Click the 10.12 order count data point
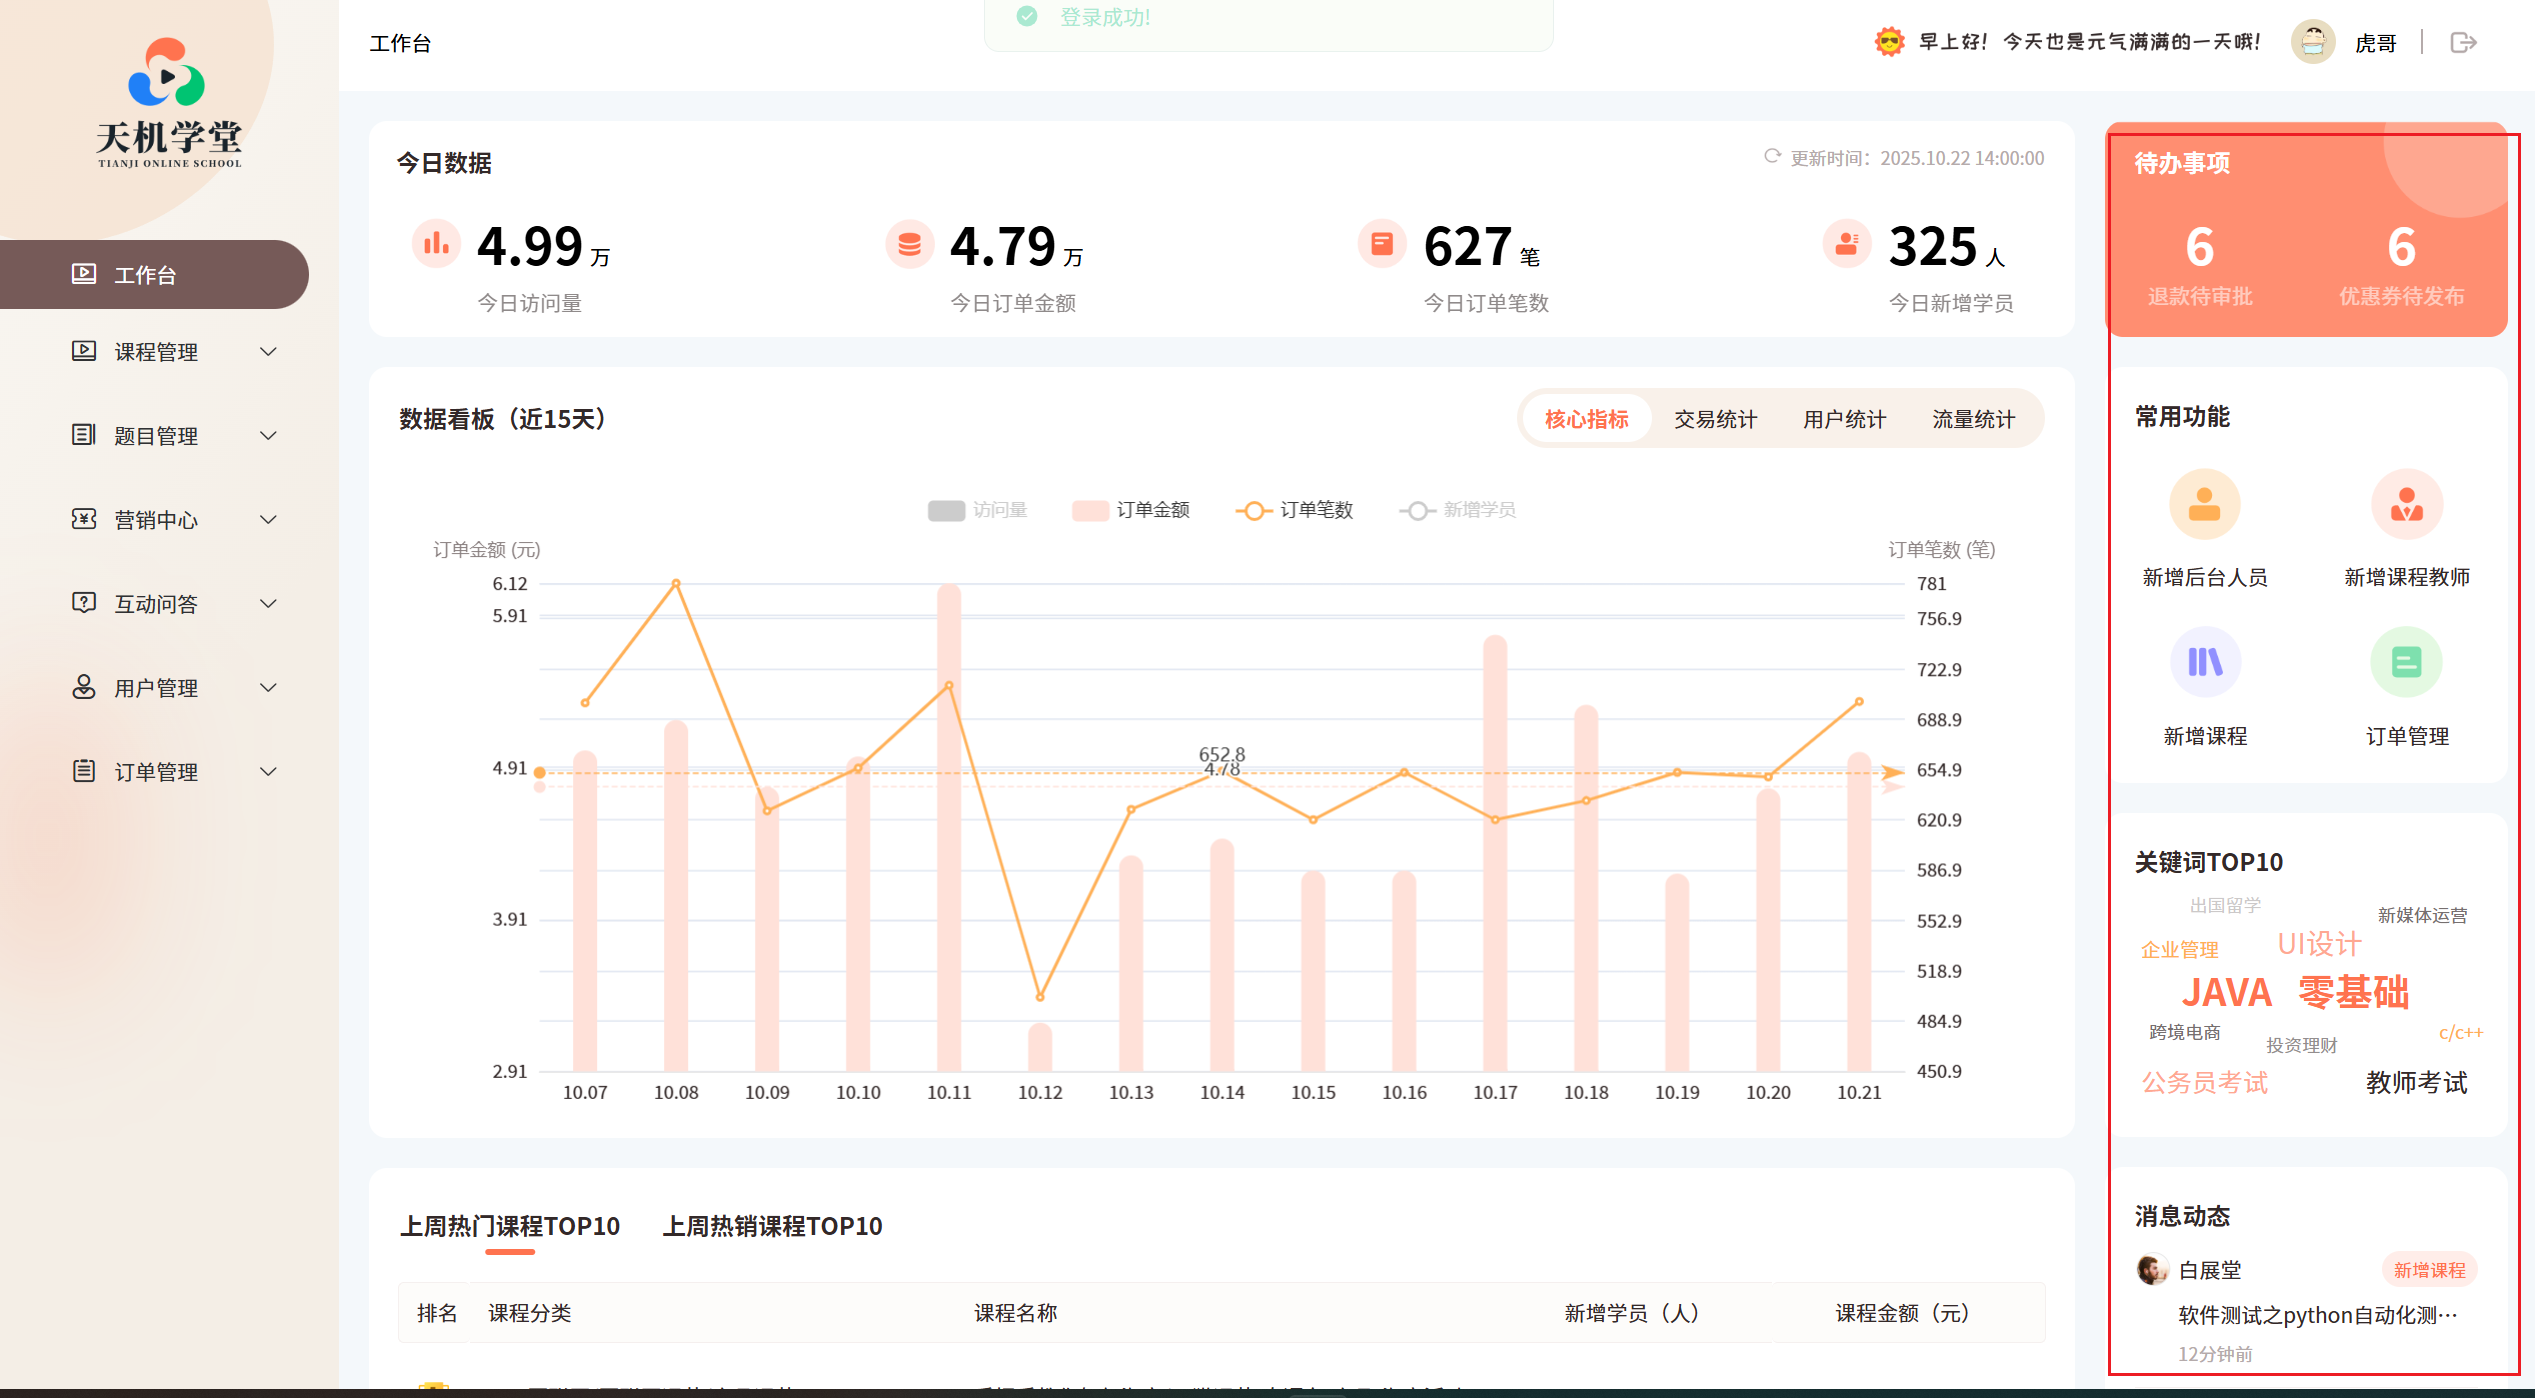The width and height of the screenshot is (2535, 1398). point(1040,997)
